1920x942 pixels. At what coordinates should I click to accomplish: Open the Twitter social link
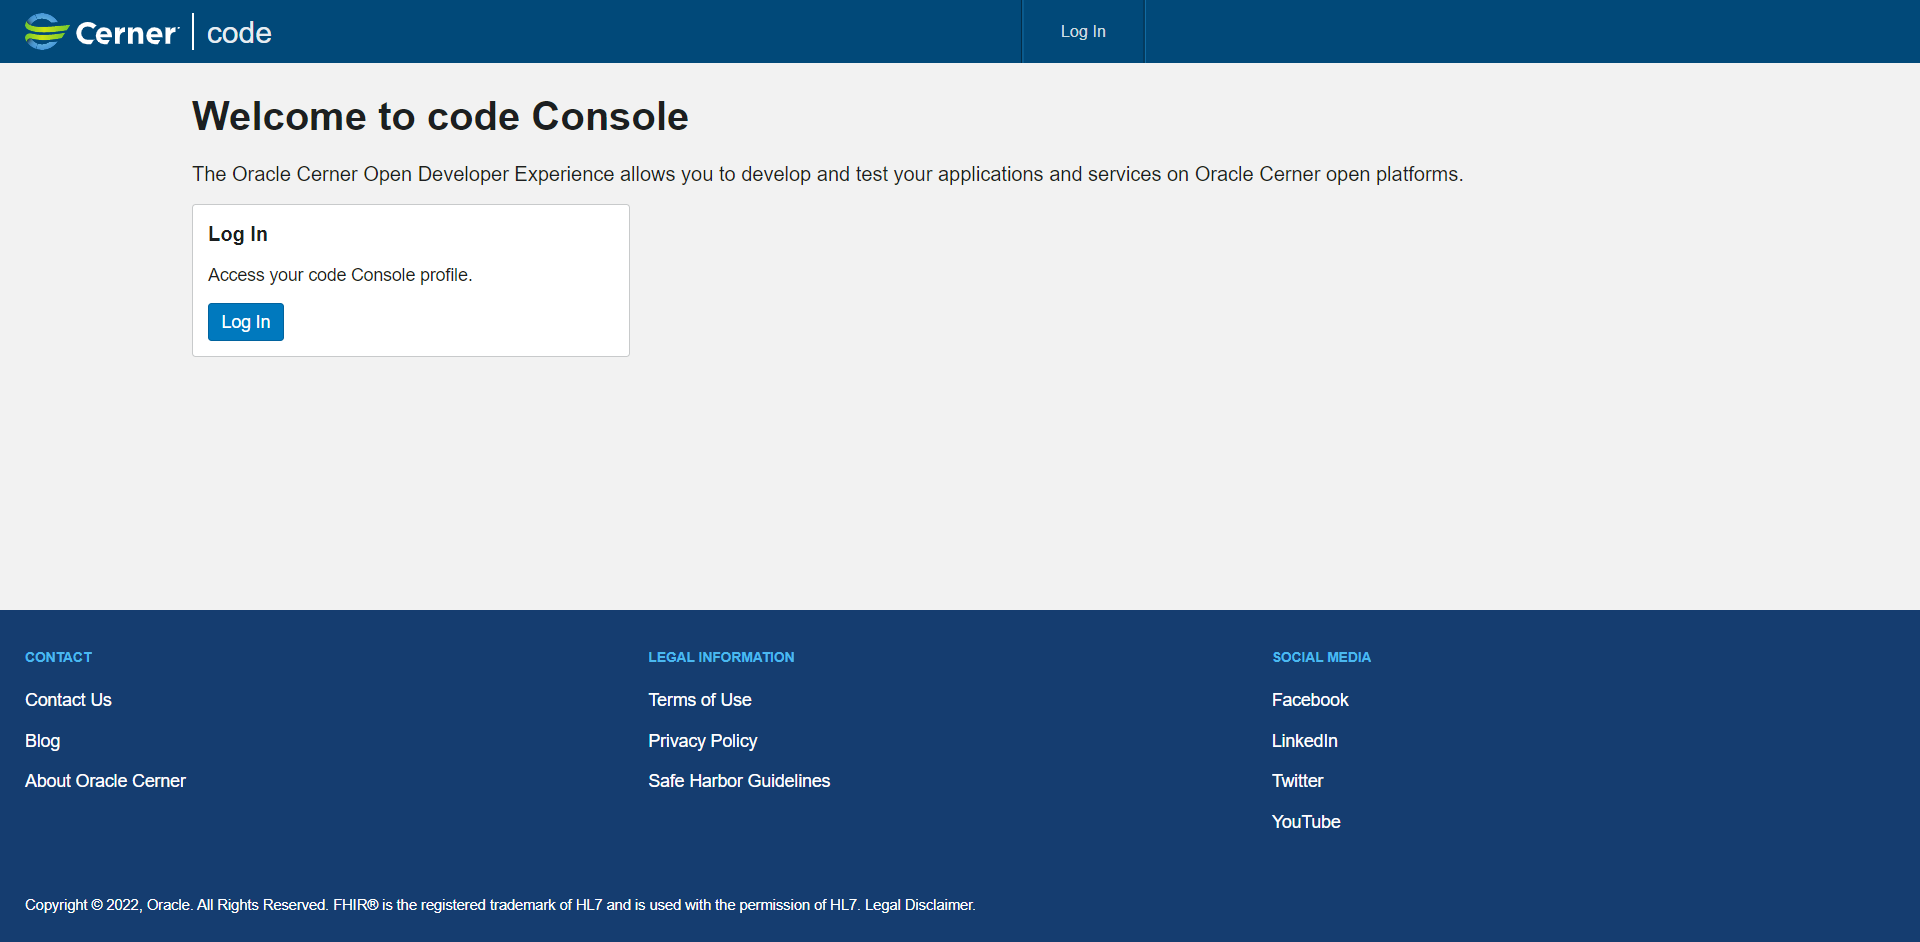click(x=1297, y=781)
